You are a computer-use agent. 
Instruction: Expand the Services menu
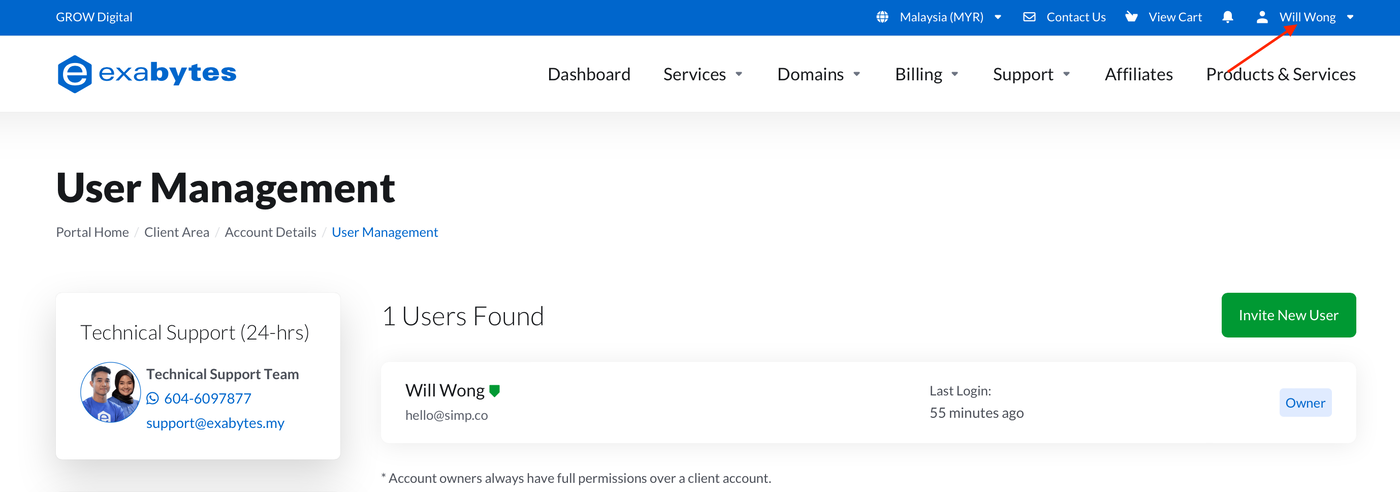[703, 74]
